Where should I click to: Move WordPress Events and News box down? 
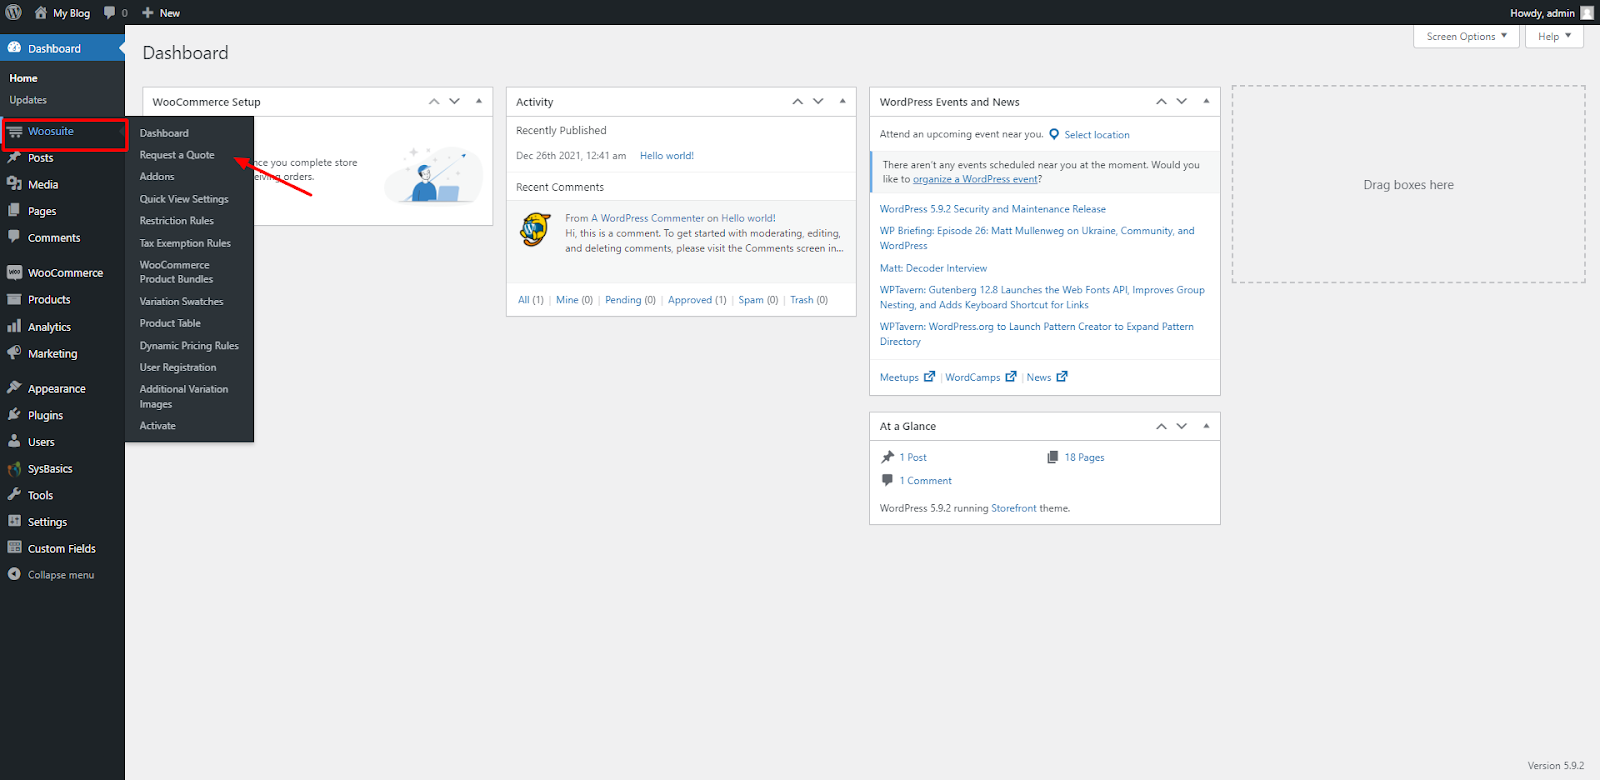click(x=1182, y=101)
